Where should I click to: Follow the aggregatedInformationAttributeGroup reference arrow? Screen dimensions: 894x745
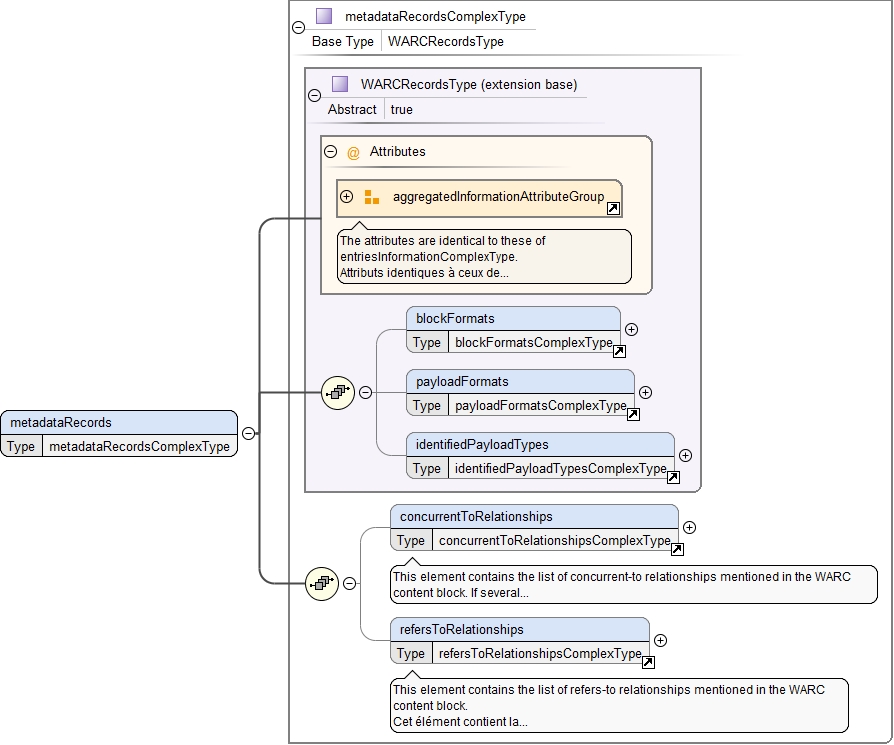coord(613,208)
